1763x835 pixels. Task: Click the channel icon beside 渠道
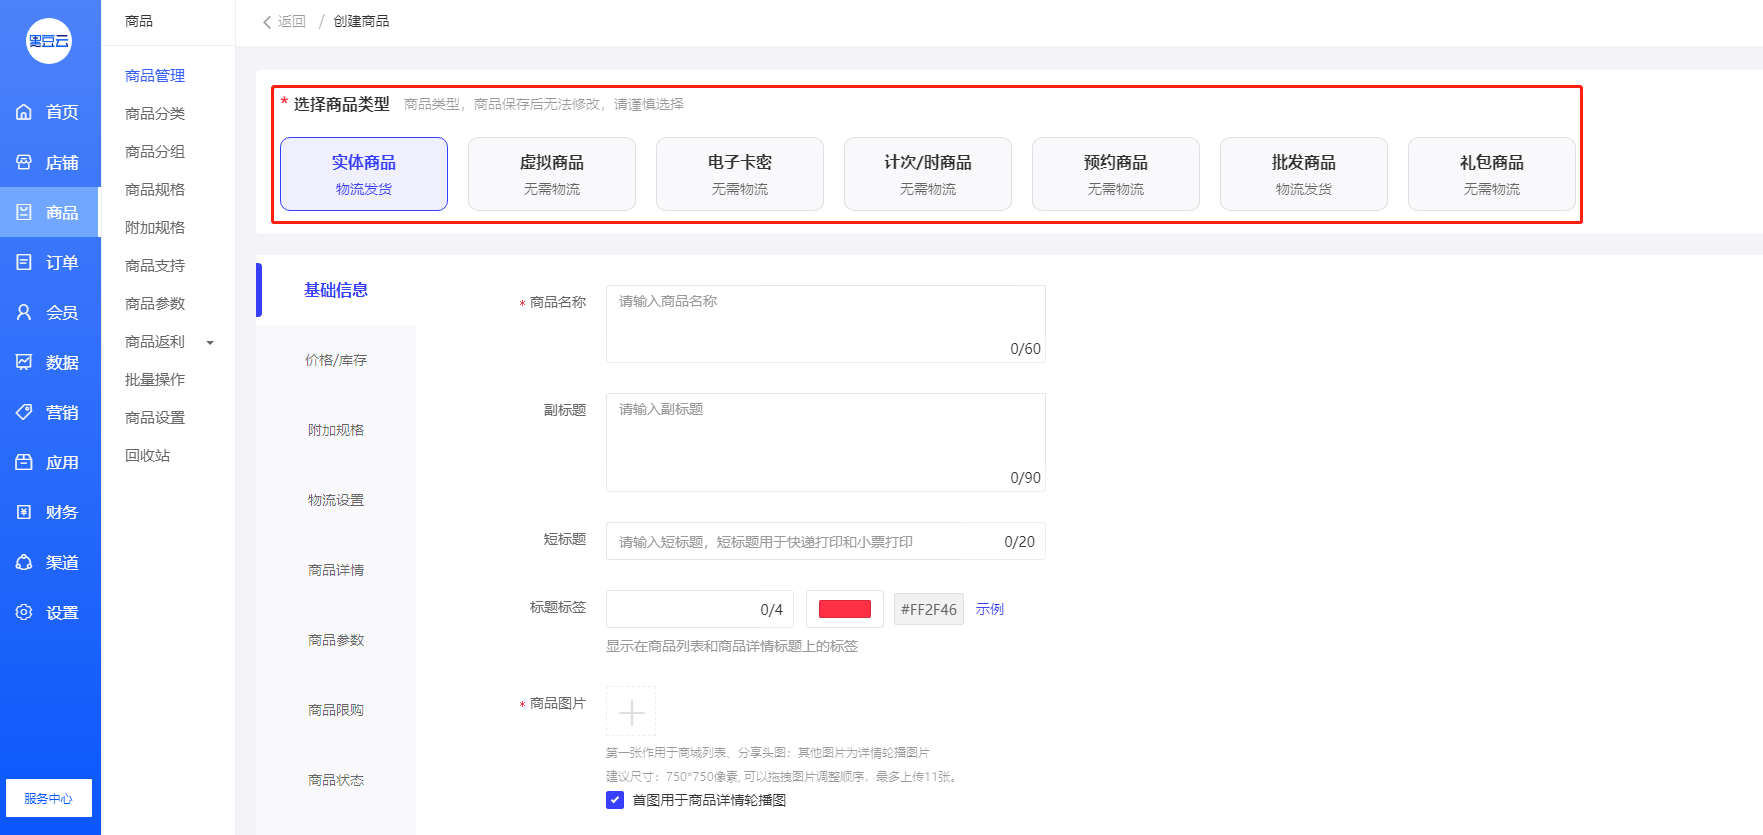[x=24, y=562]
